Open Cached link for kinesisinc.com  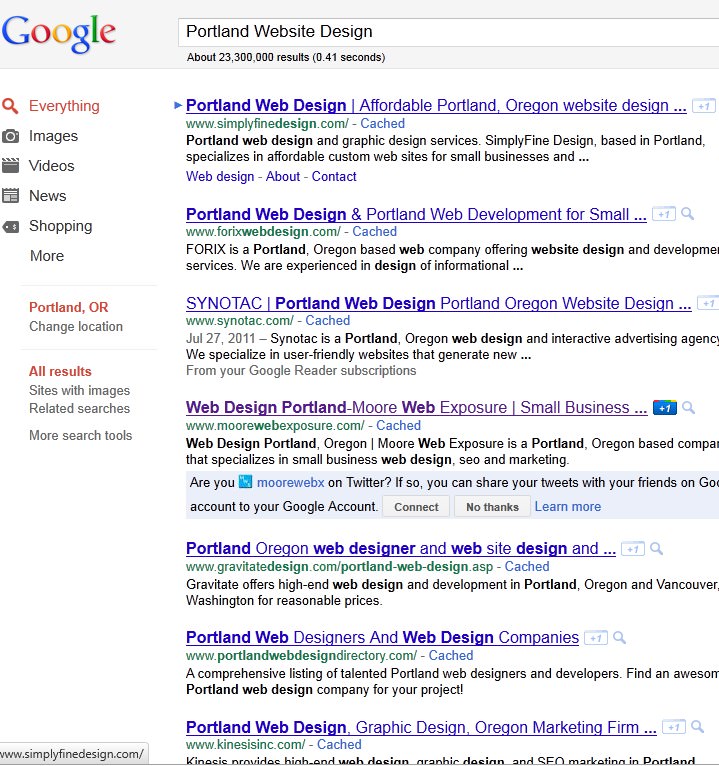339,745
